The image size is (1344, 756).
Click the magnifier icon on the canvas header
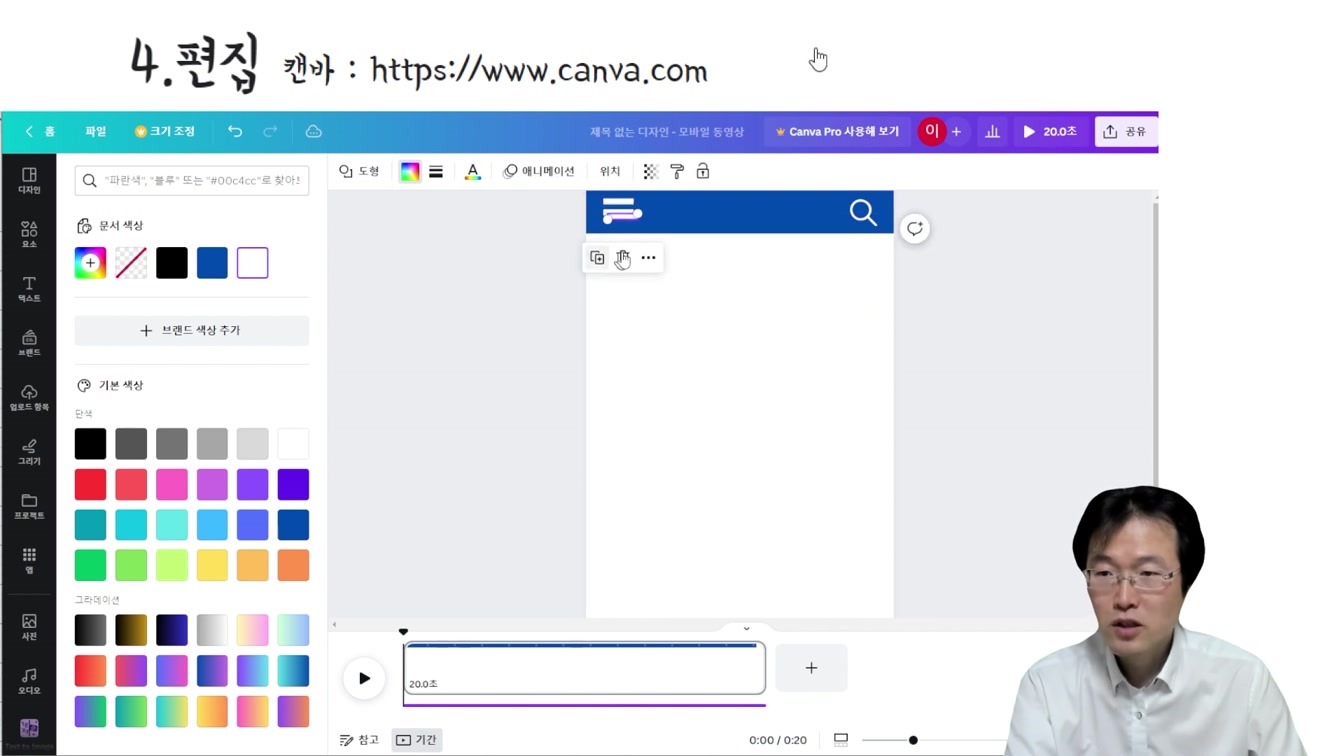coord(863,212)
